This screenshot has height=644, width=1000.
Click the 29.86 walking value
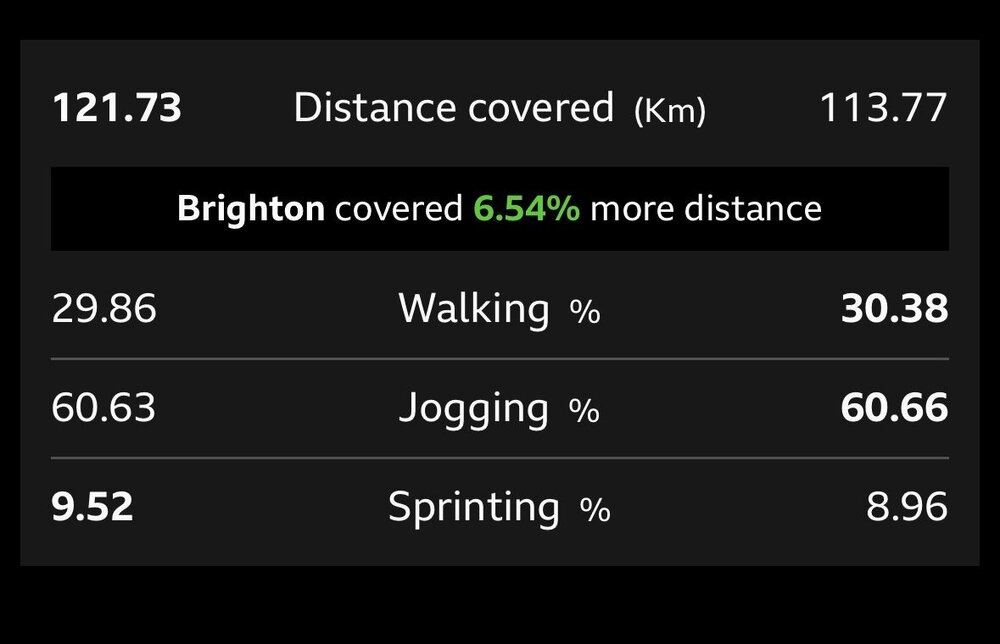pos(104,309)
